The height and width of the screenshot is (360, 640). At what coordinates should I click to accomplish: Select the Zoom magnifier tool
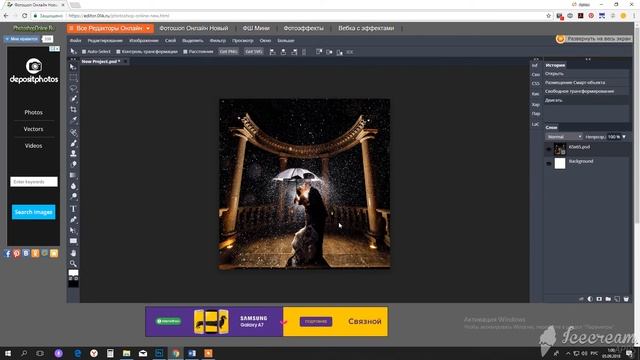click(x=73, y=264)
